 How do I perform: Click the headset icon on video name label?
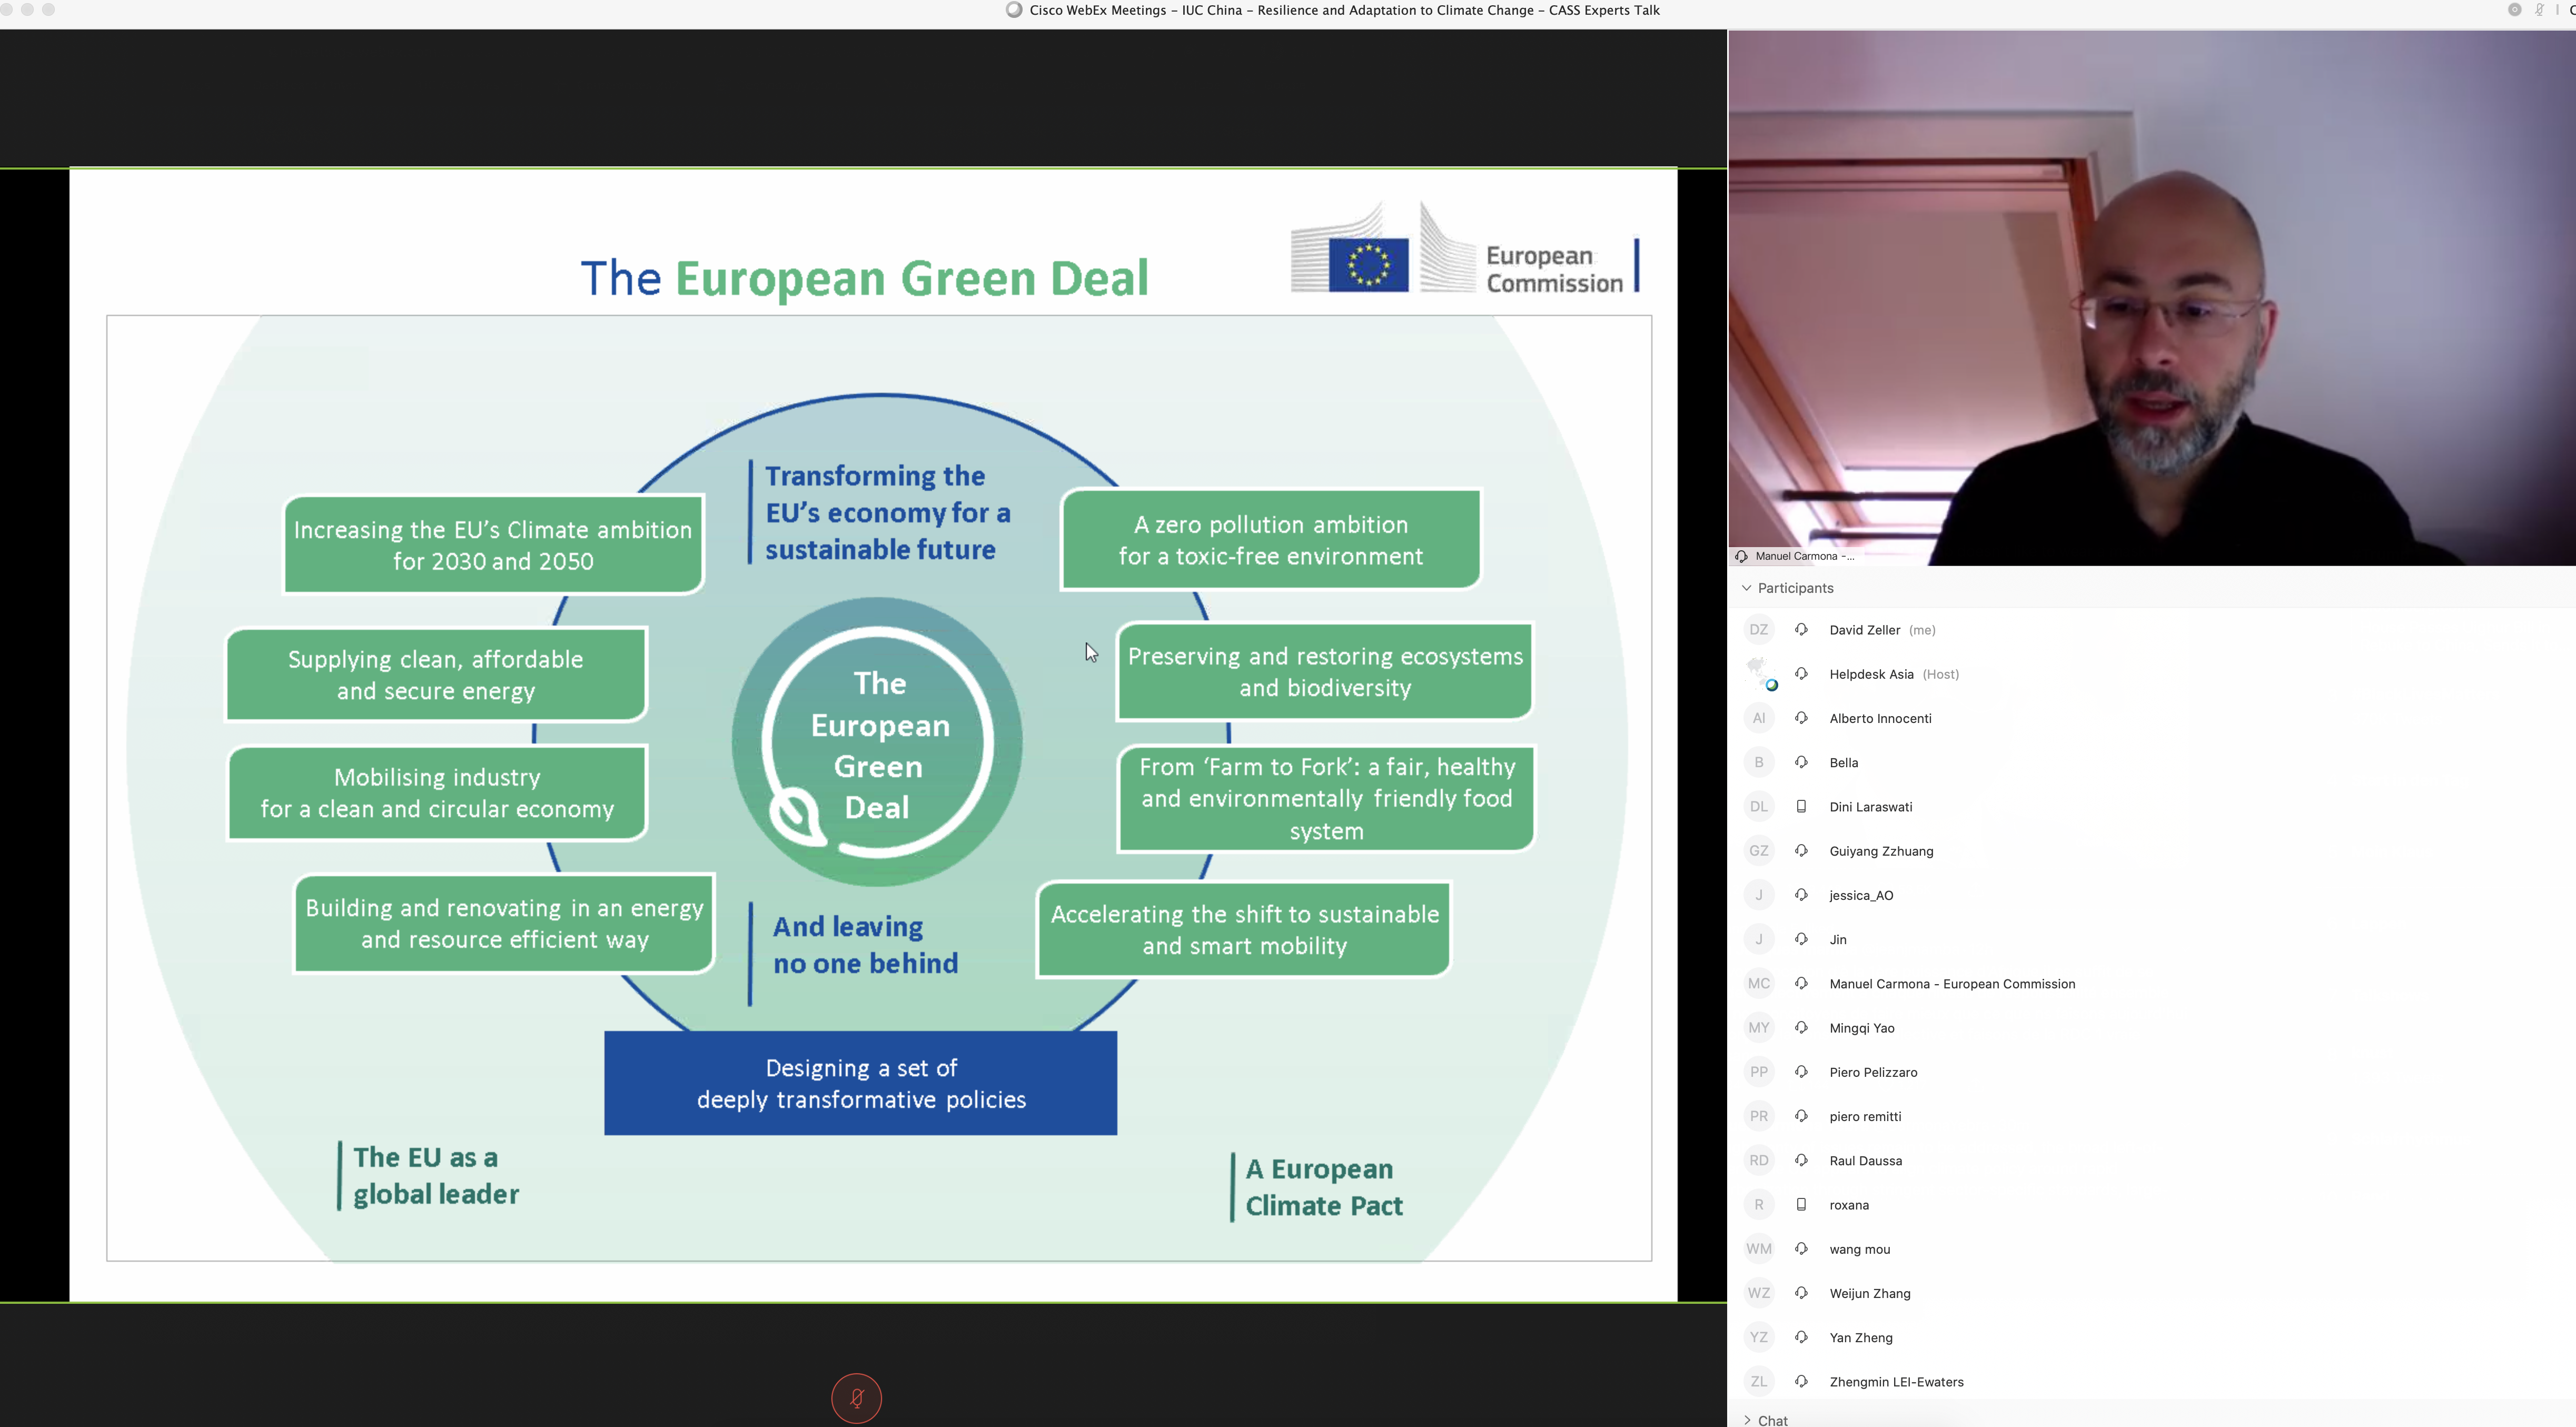[x=1741, y=556]
